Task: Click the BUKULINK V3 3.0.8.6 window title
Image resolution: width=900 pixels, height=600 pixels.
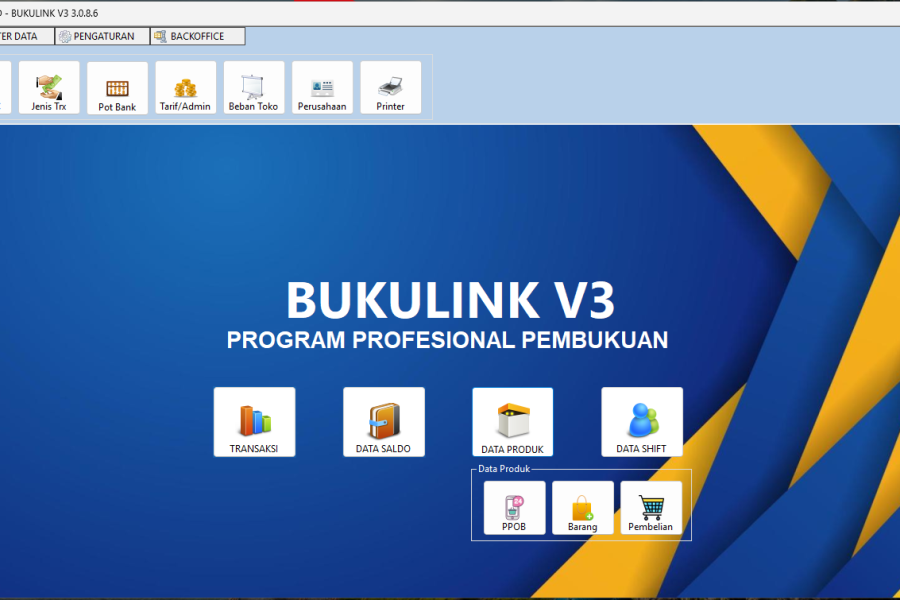Action: pos(55,13)
